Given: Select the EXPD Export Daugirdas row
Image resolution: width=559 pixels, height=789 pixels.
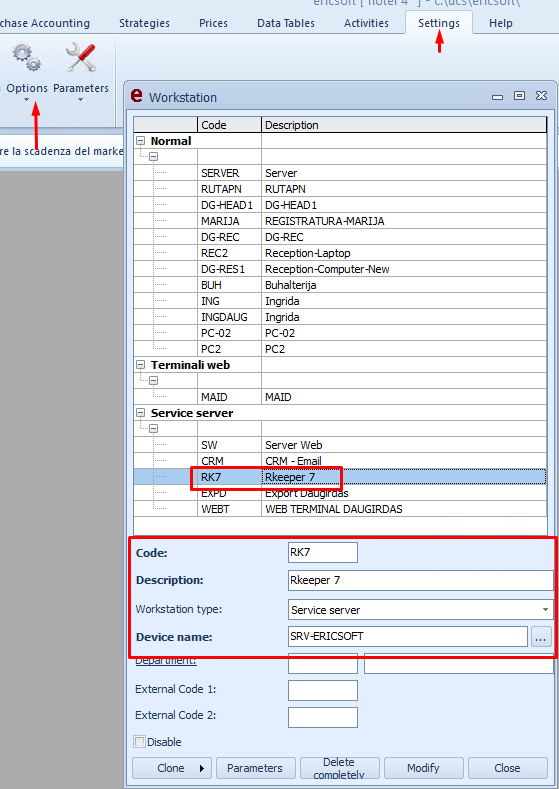Looking at the screenshot, I should (x=340, y=493).
